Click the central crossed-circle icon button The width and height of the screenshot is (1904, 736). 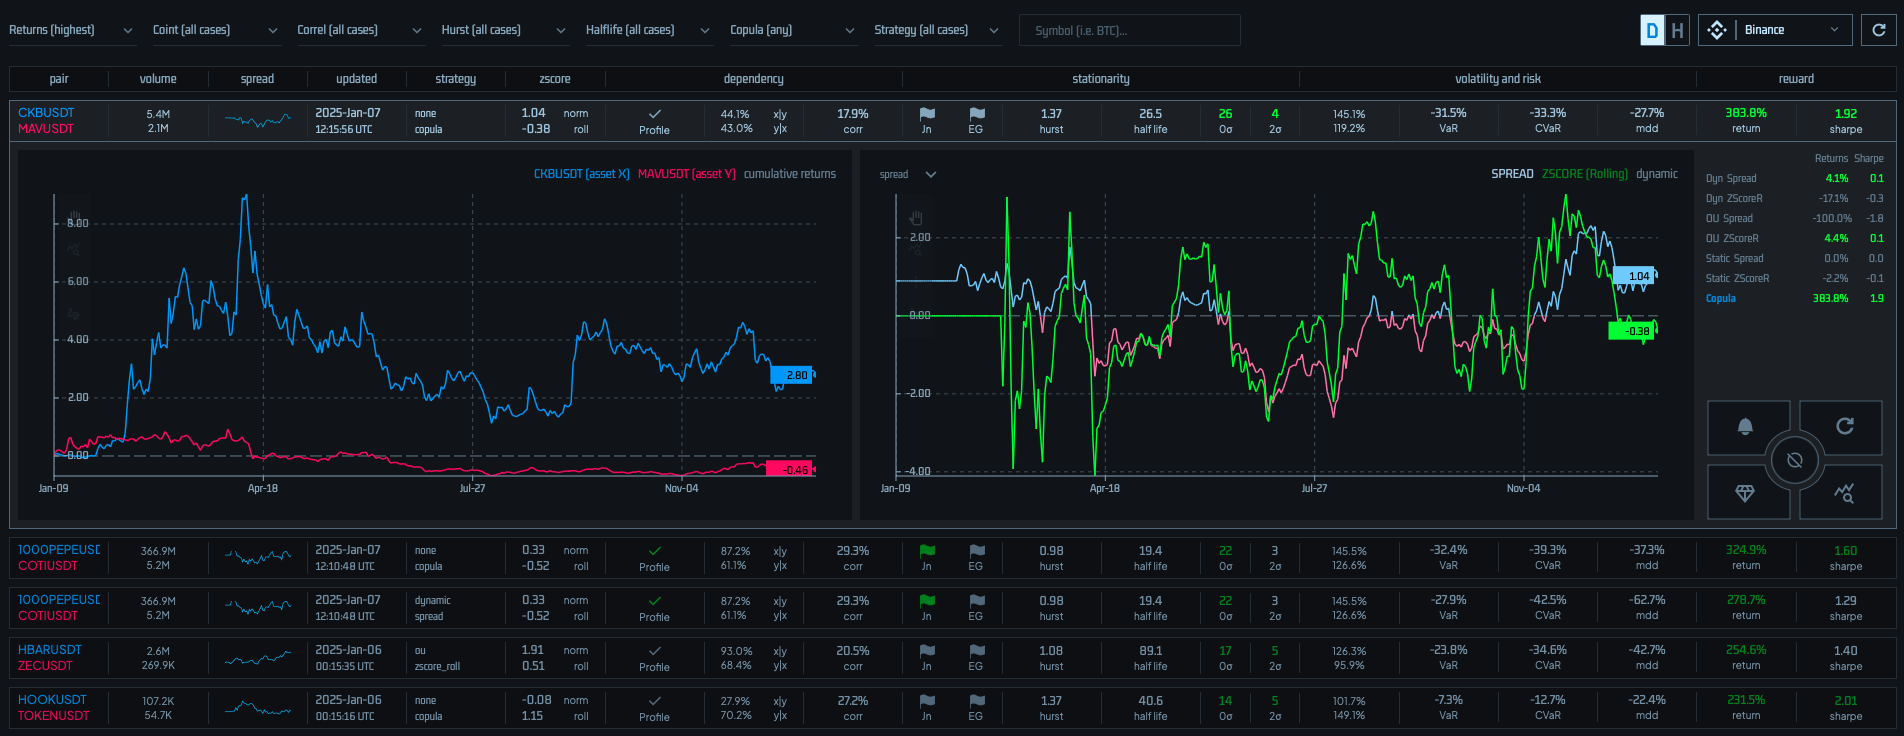pyautogui.click(x=1795, y=460)
